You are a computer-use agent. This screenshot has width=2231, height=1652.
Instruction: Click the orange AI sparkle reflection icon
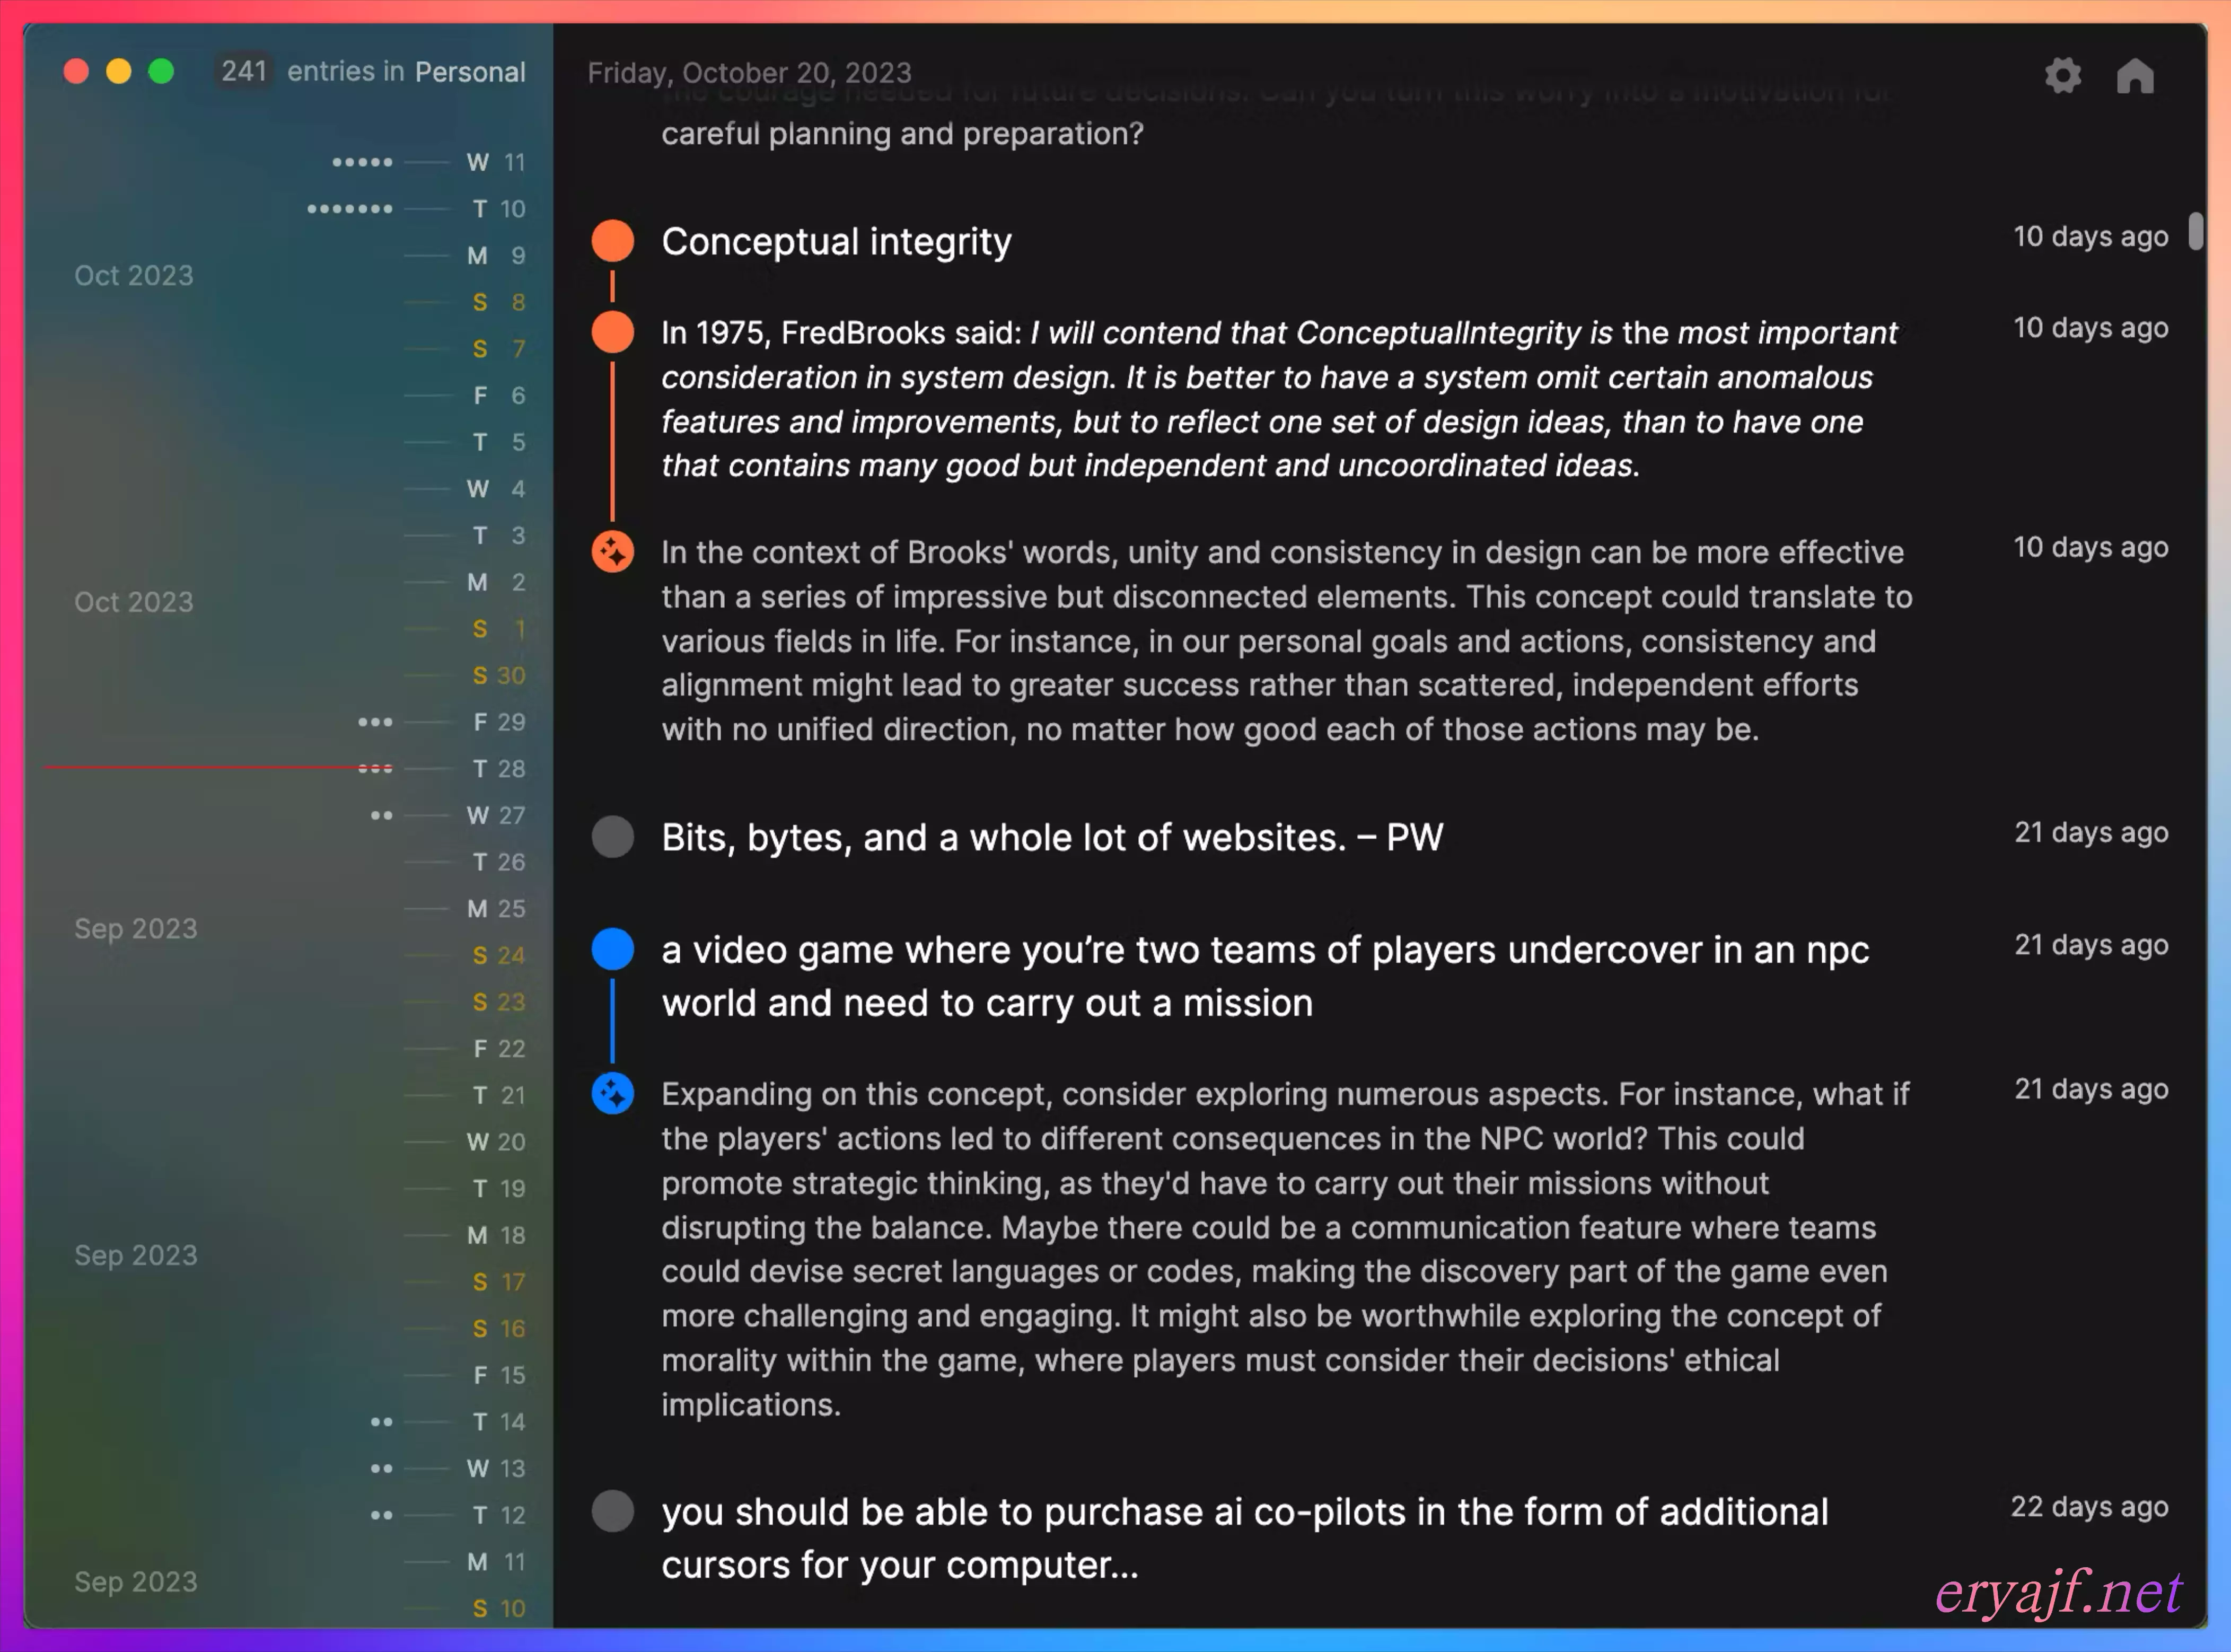612,552
